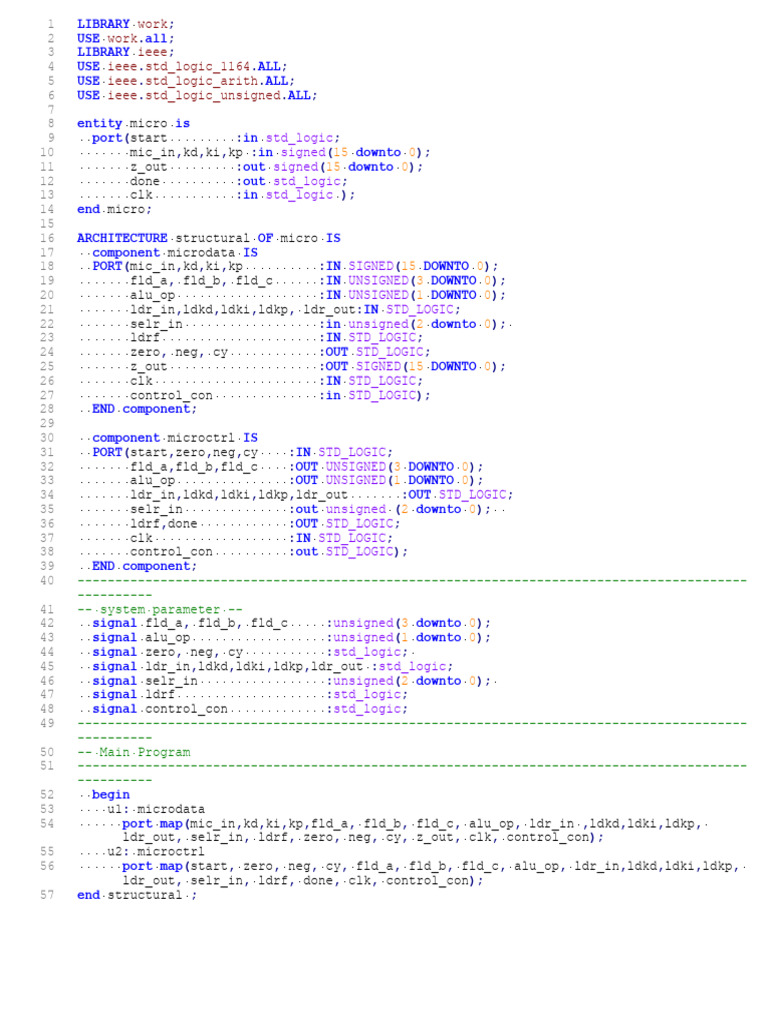Click the 'LIBRARY work;' line of code
Image resolution: width=768 pixels, height=1024 pixels.
click(x=125, y=24)
